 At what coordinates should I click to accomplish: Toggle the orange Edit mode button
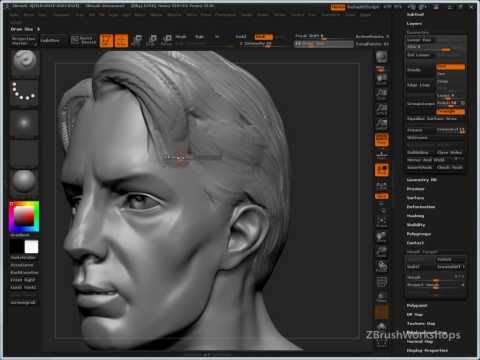pos(106,41)
